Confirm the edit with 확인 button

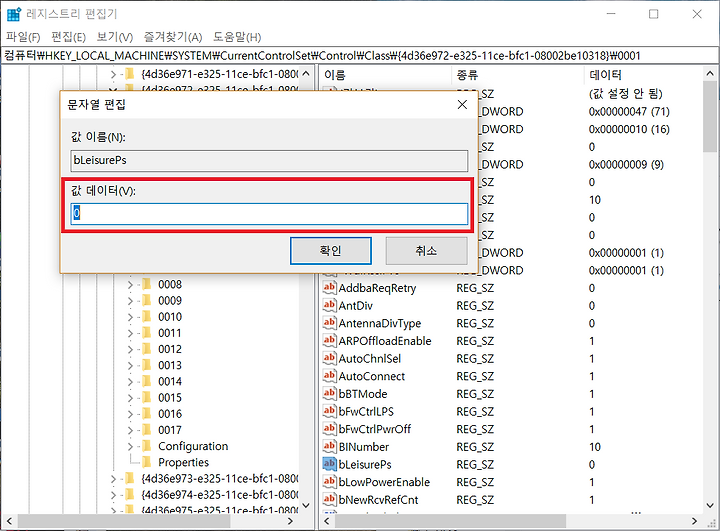point(331,251)
